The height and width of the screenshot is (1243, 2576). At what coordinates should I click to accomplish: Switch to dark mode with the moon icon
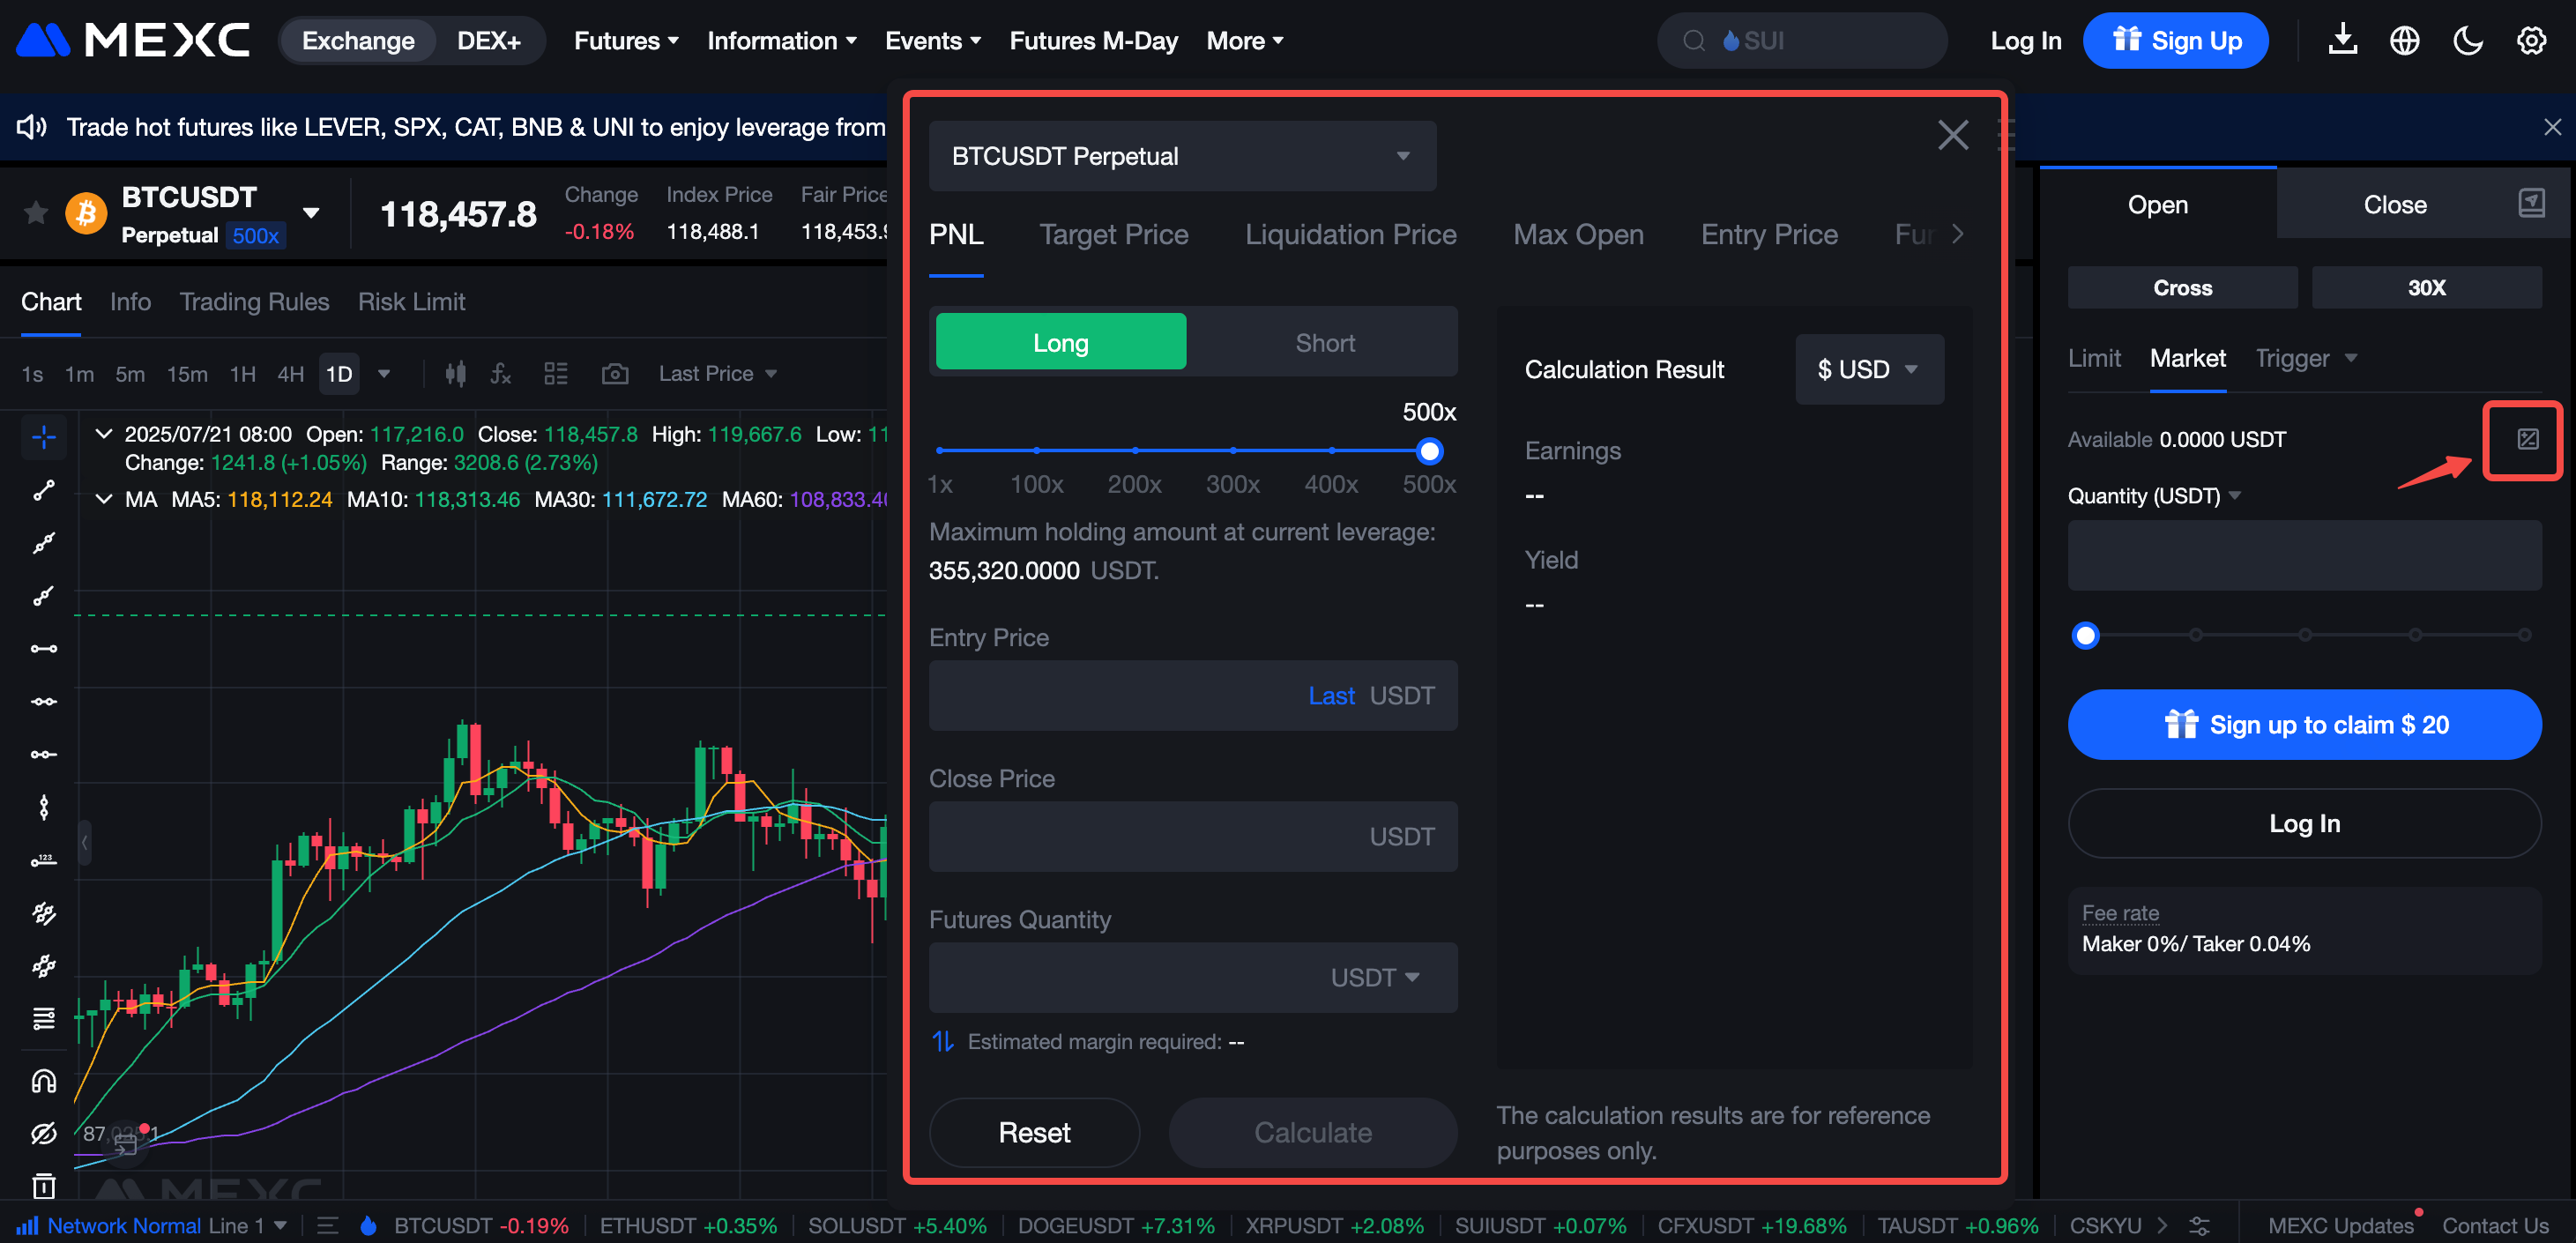coord(2467,41)
